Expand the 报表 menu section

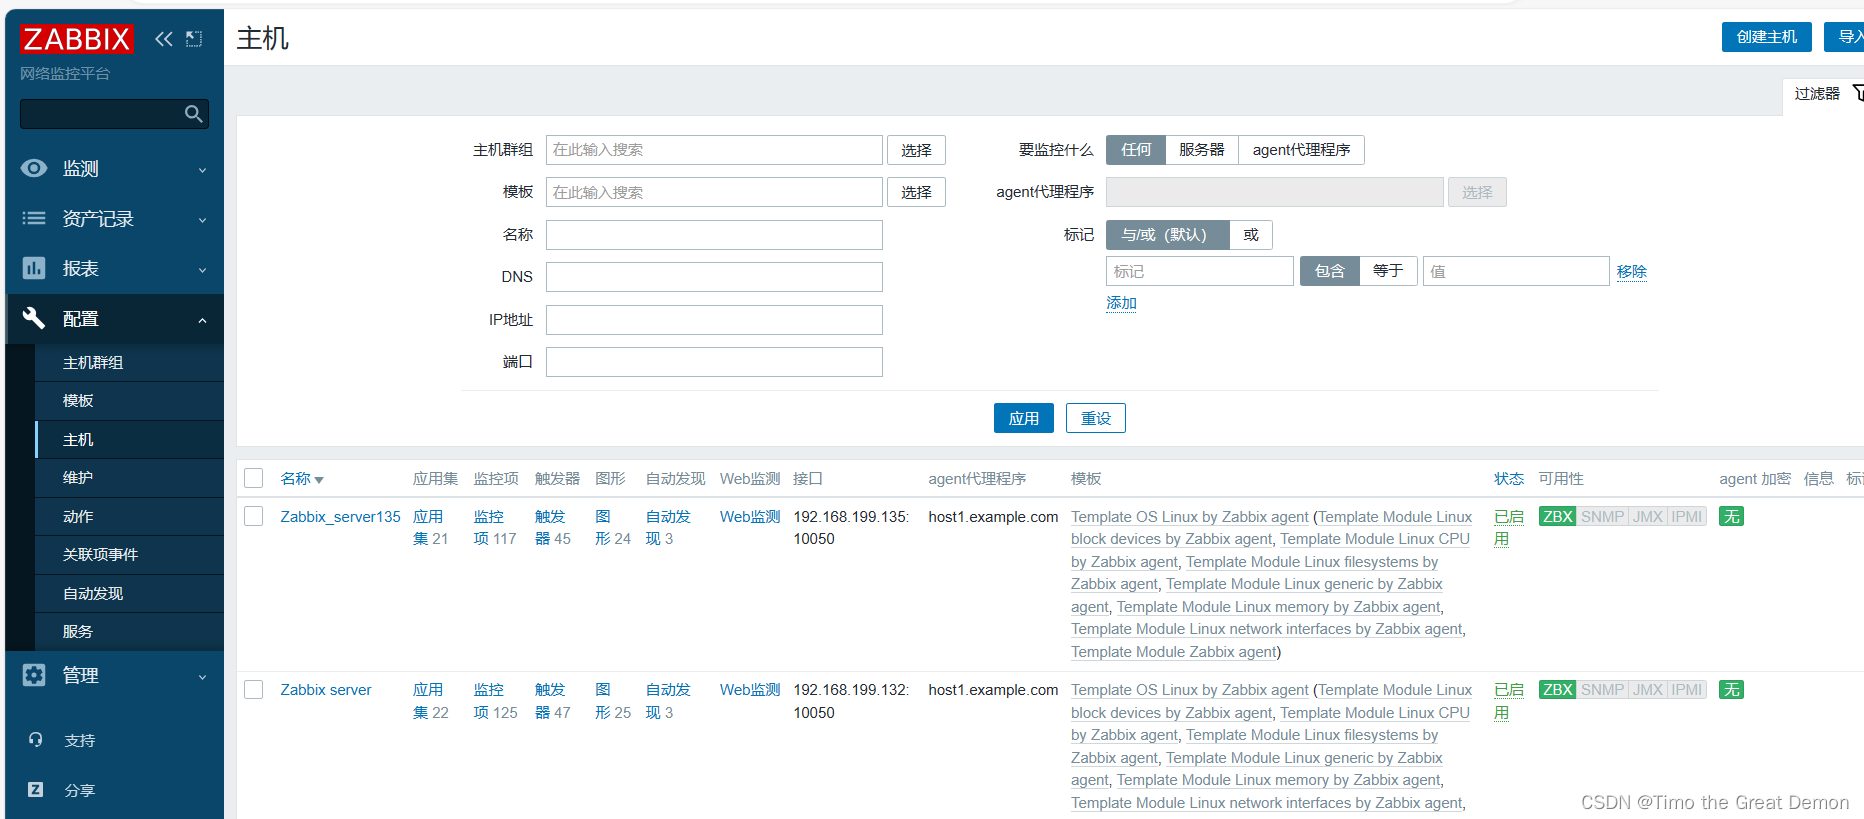tap(114, 269)
